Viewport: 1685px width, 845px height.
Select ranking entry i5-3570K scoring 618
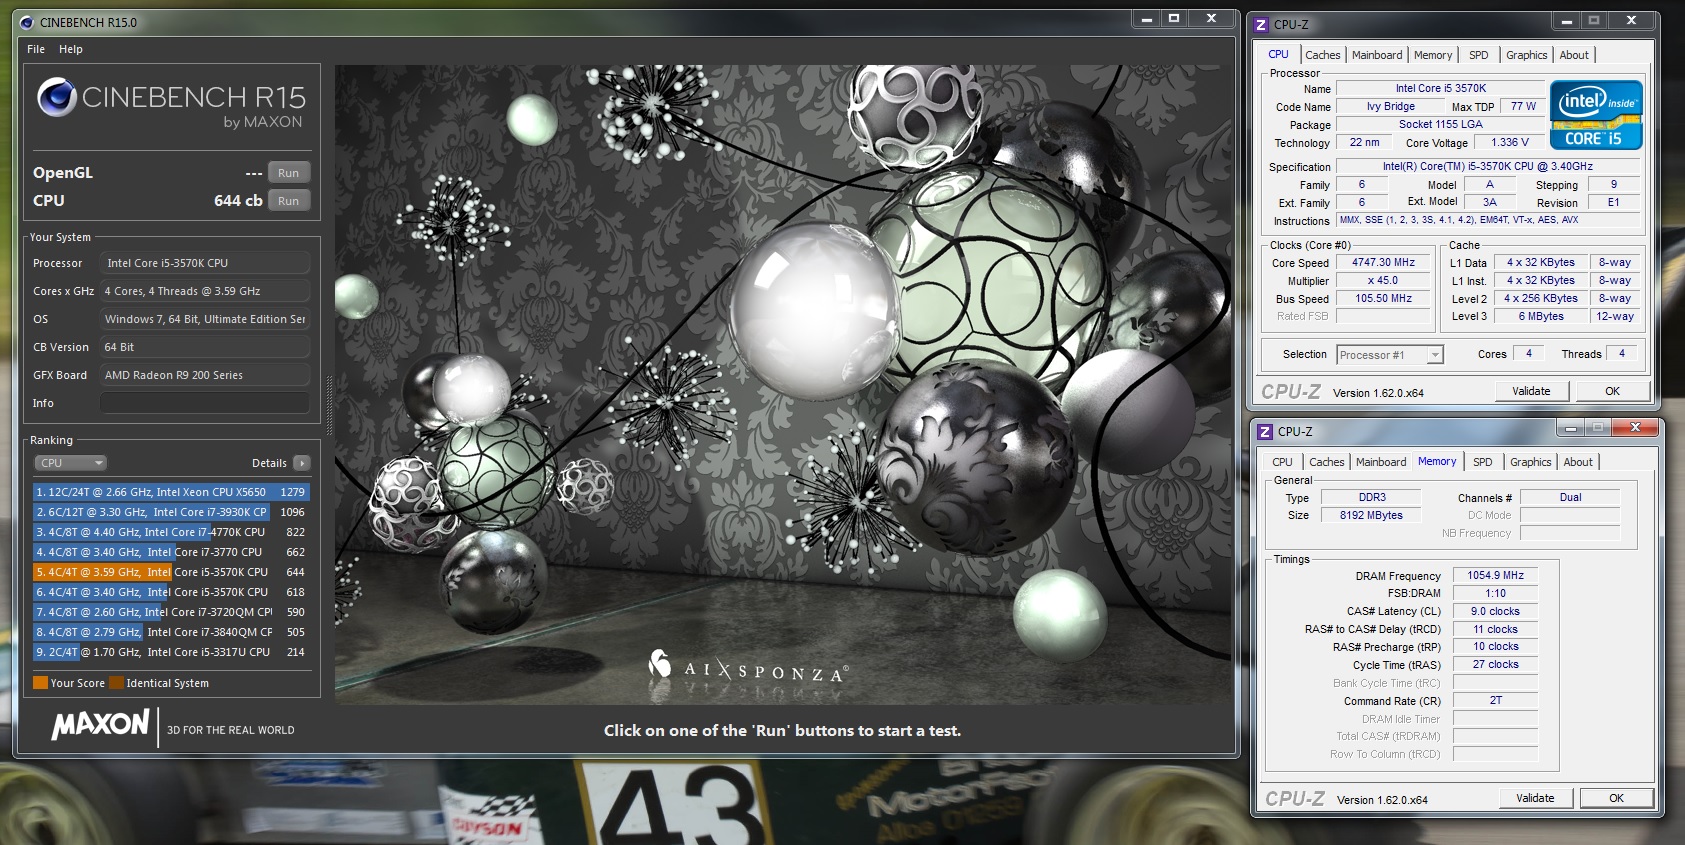[x=171, y=592]
